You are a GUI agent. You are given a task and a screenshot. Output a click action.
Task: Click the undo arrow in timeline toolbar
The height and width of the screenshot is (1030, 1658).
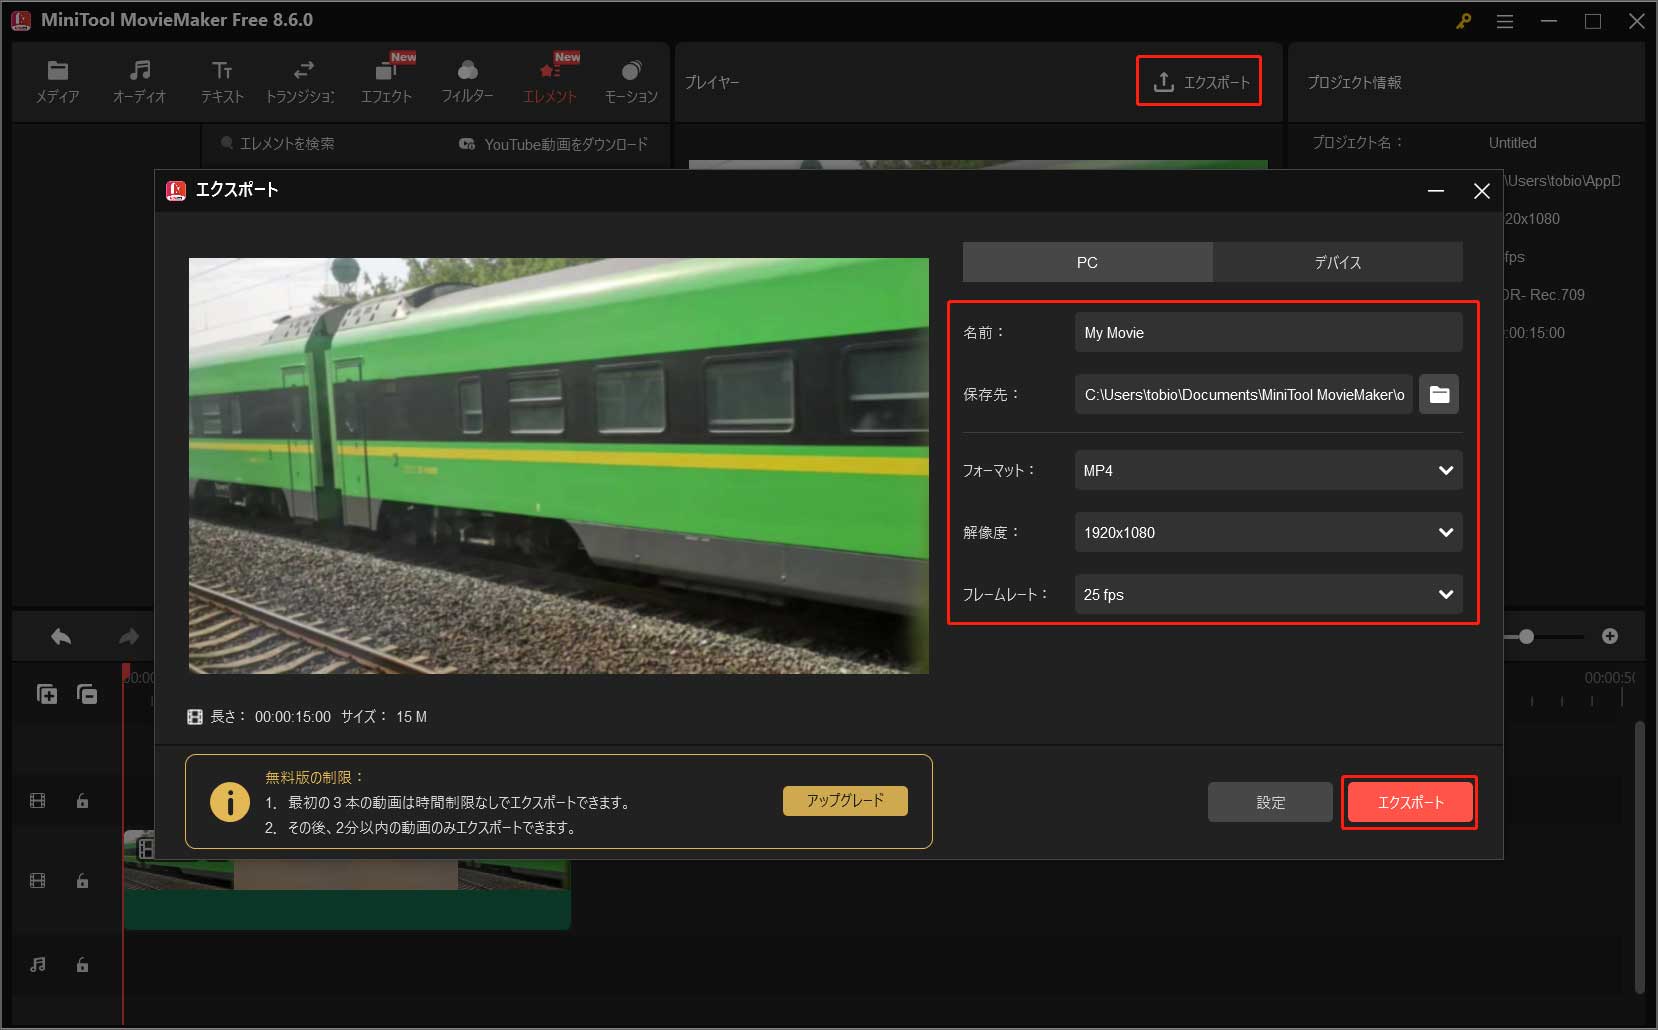61,636
